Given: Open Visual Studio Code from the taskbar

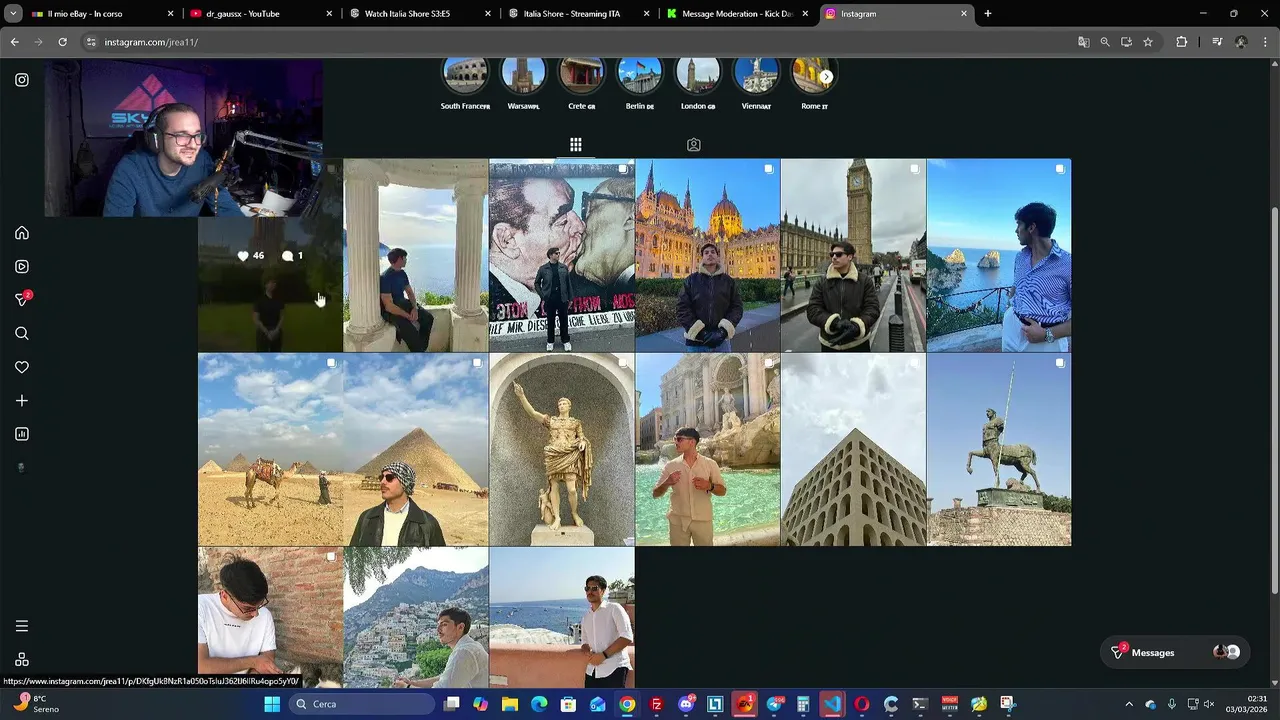Looking at the screenshot, I should coord(832,704).
